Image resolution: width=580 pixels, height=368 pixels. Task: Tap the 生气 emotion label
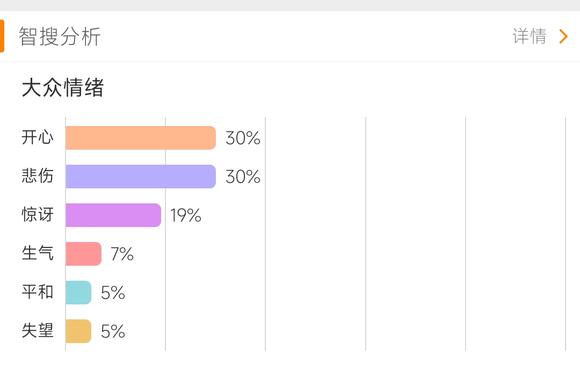(x=37, y=253)
